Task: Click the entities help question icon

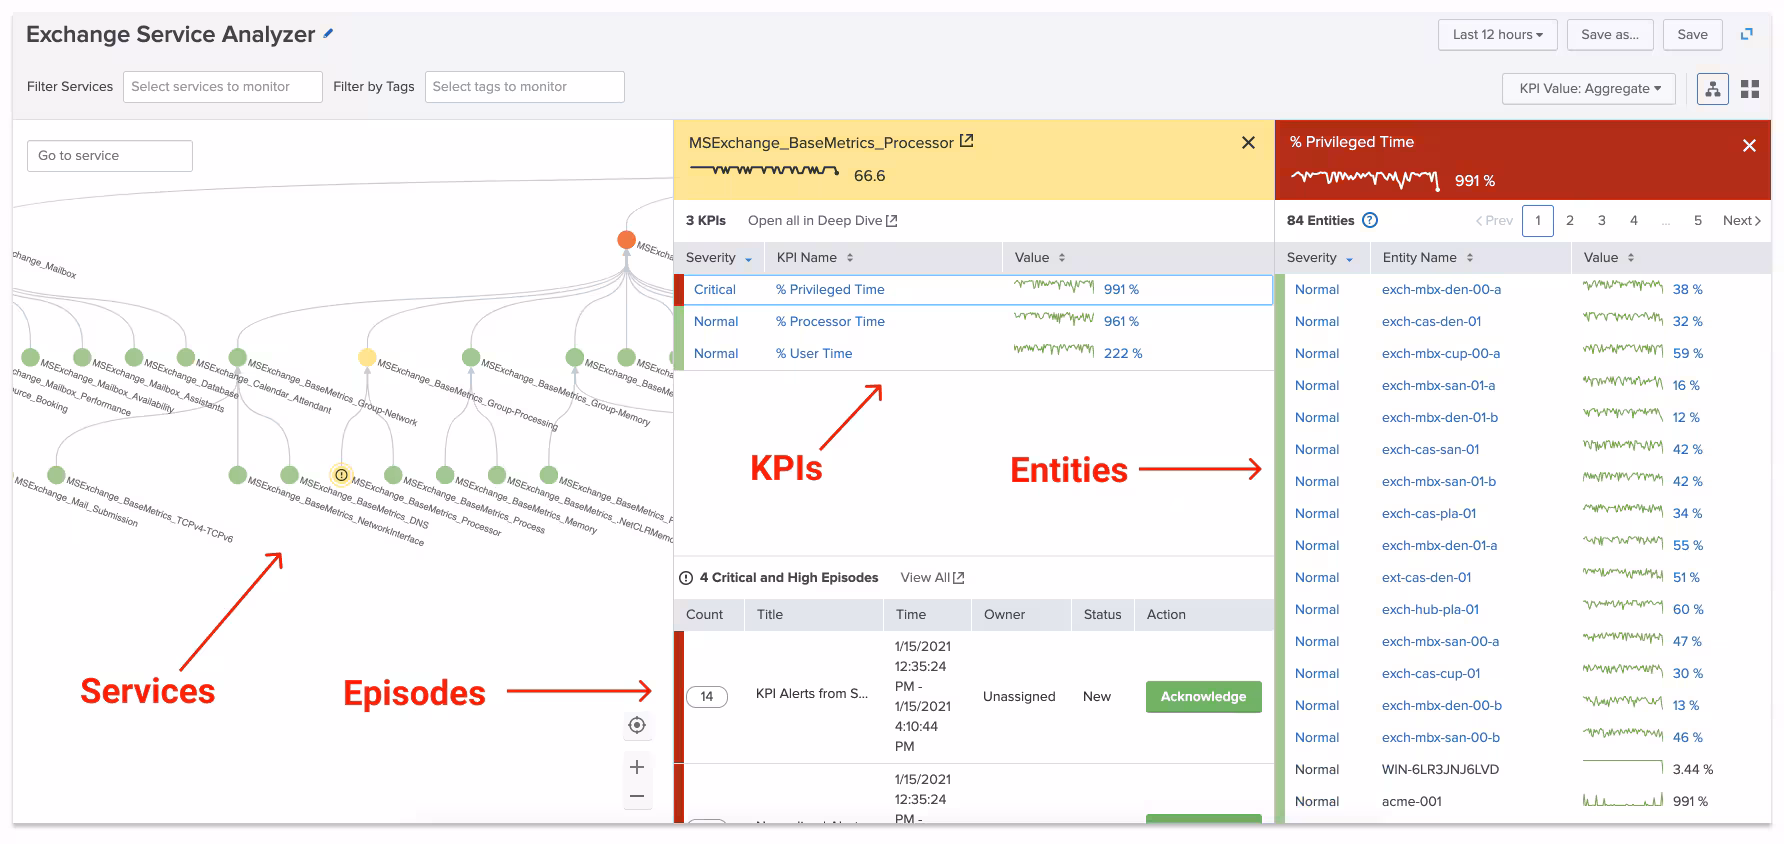Action: [x=1370, y=220]
